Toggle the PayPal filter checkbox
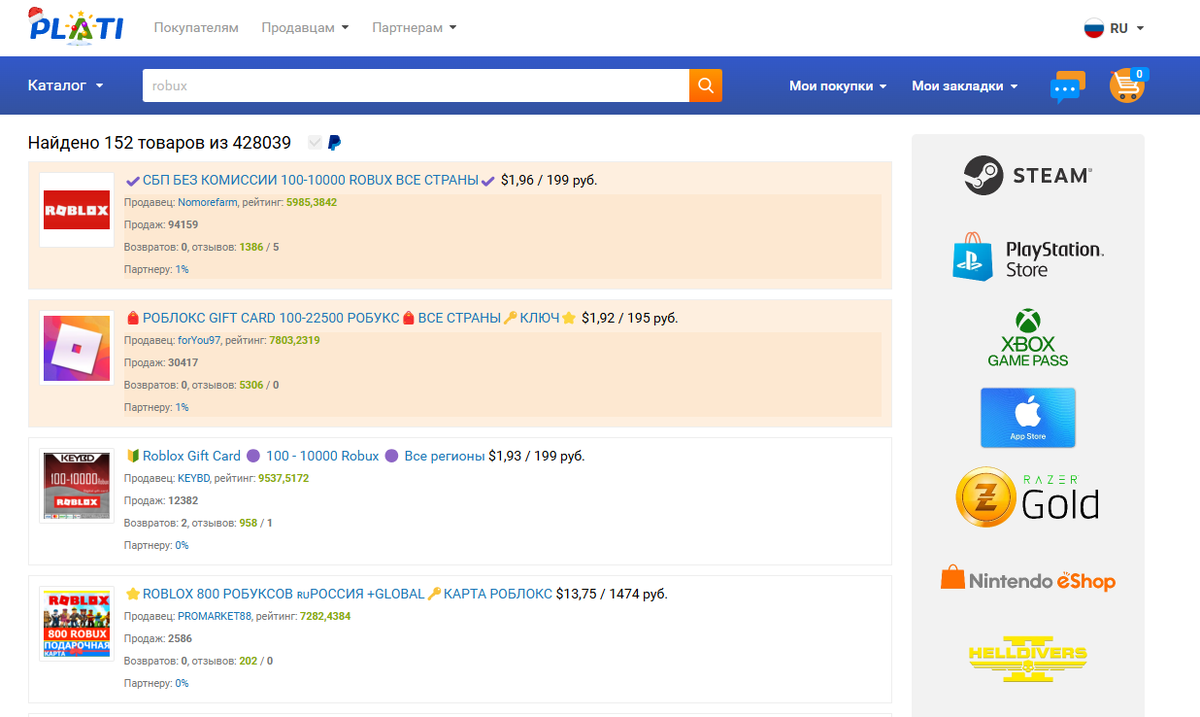 315,143
